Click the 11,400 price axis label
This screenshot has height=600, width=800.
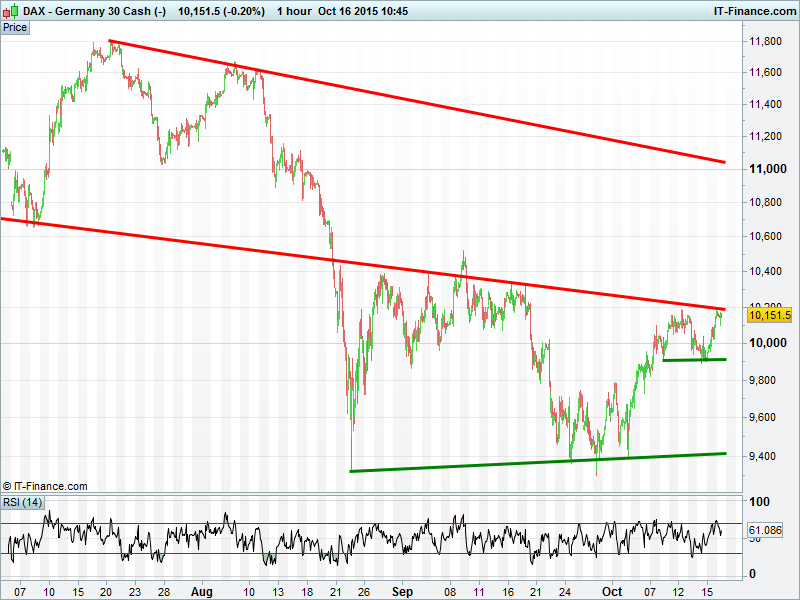click(x=765, y=104)
